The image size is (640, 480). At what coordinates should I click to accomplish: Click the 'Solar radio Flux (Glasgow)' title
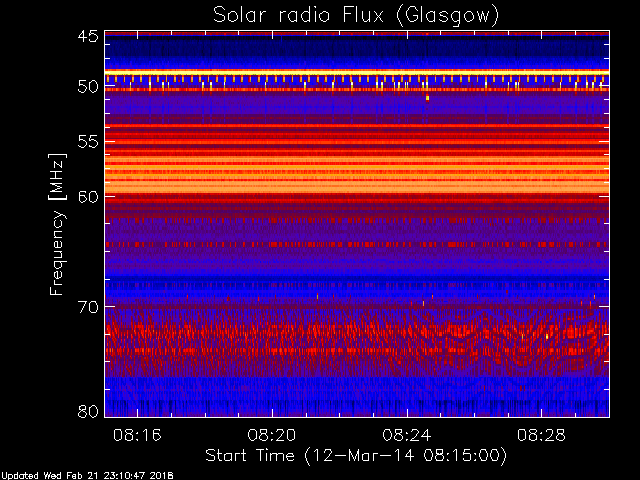tap(357, 14)
